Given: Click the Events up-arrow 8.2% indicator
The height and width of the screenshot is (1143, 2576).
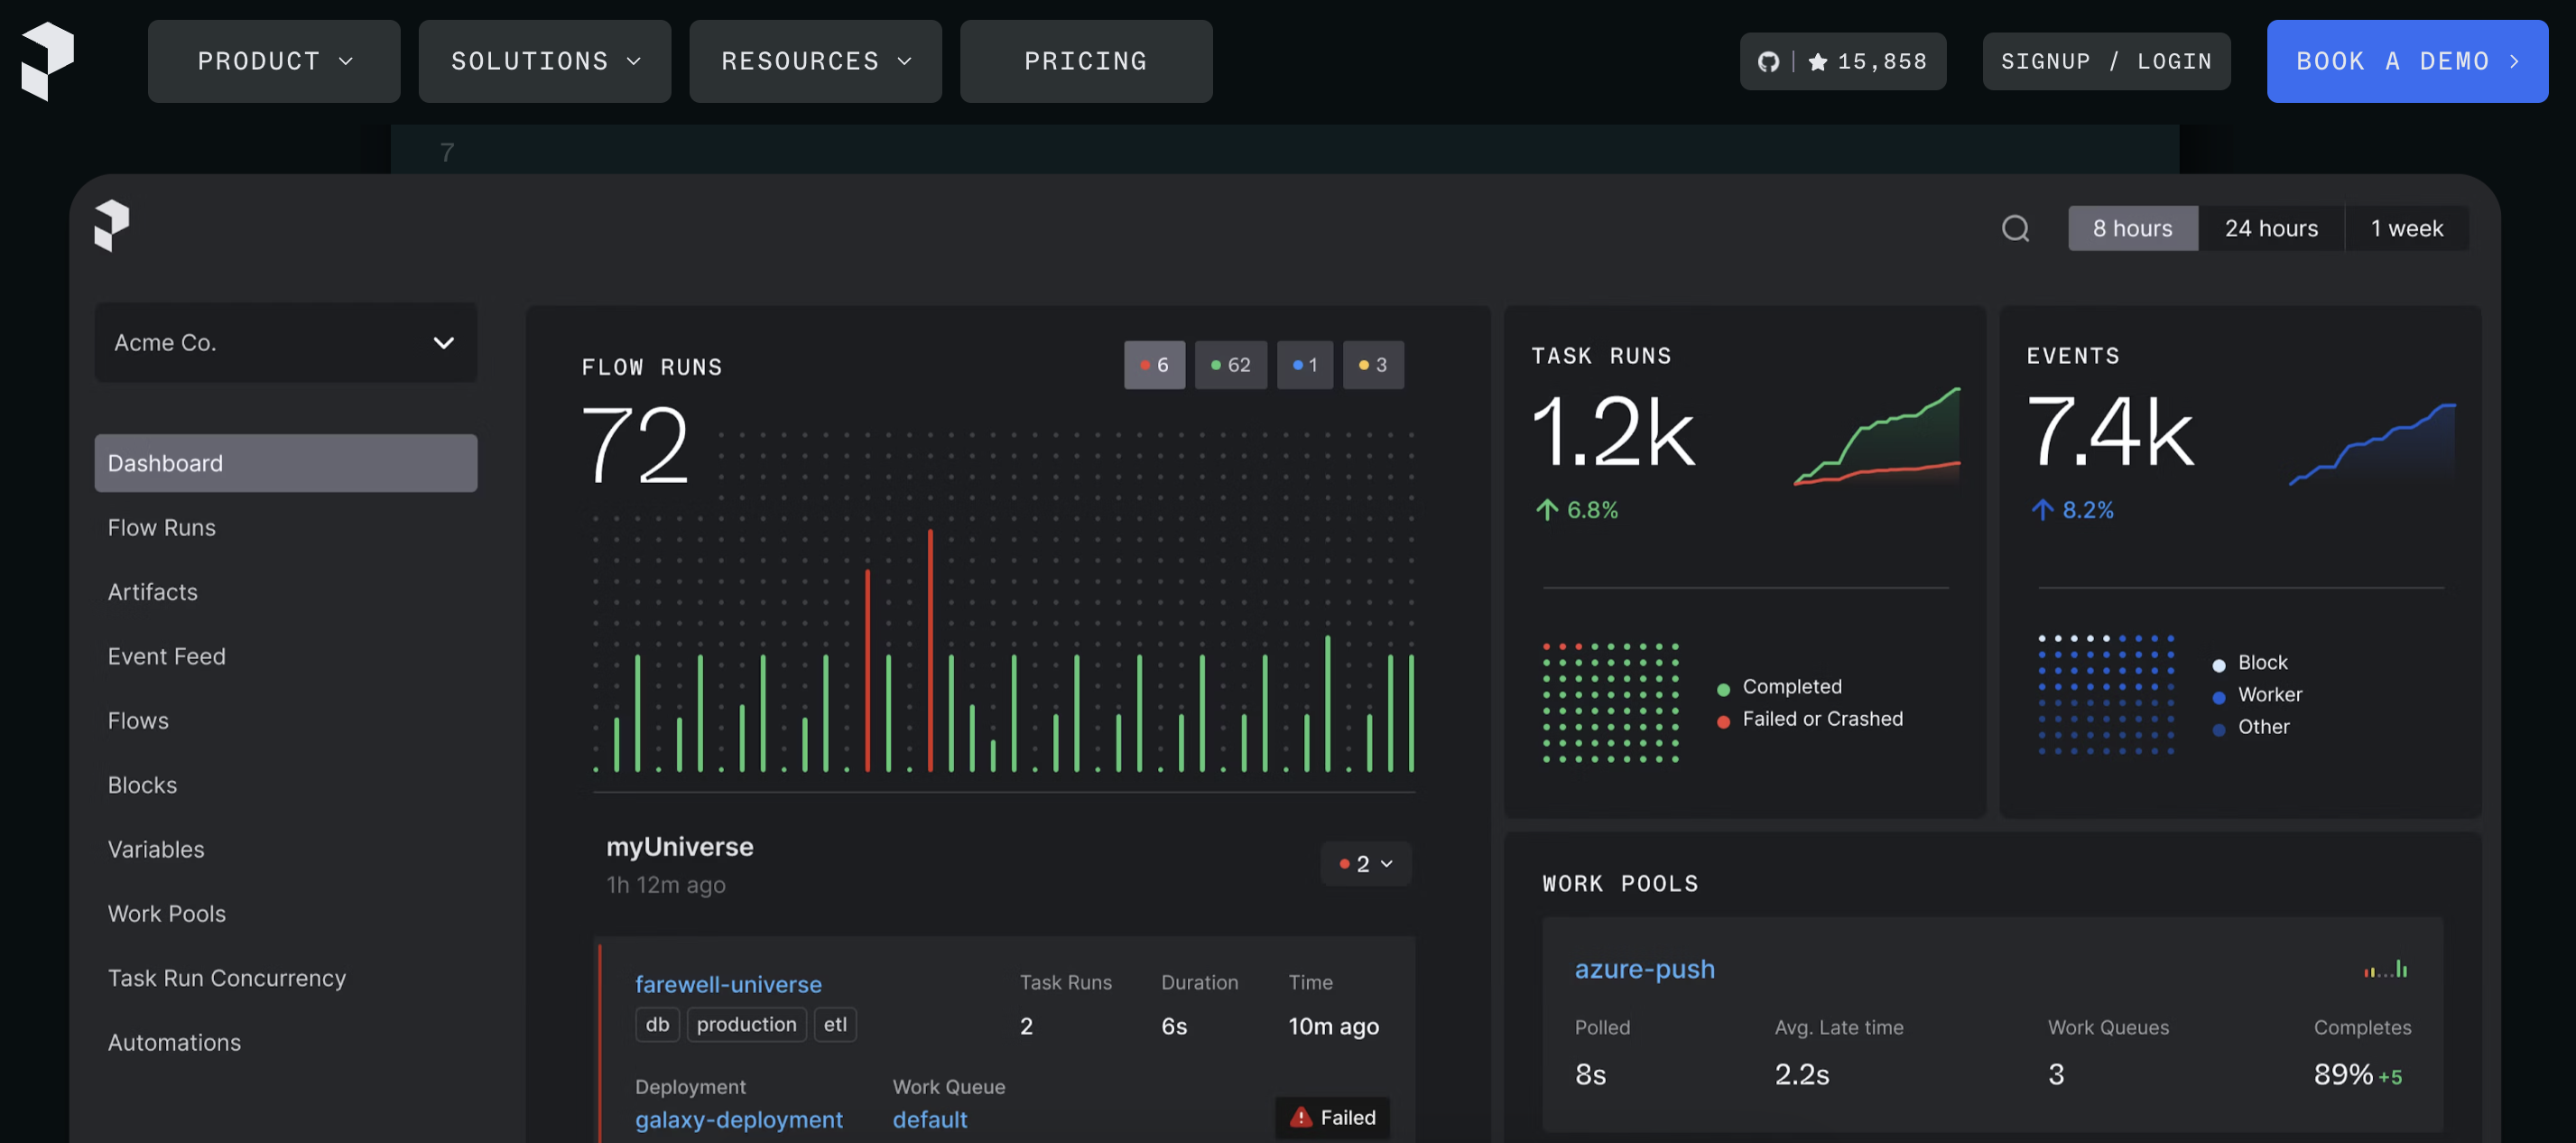Looking at the screenshot, I should tap(2072, 510).
